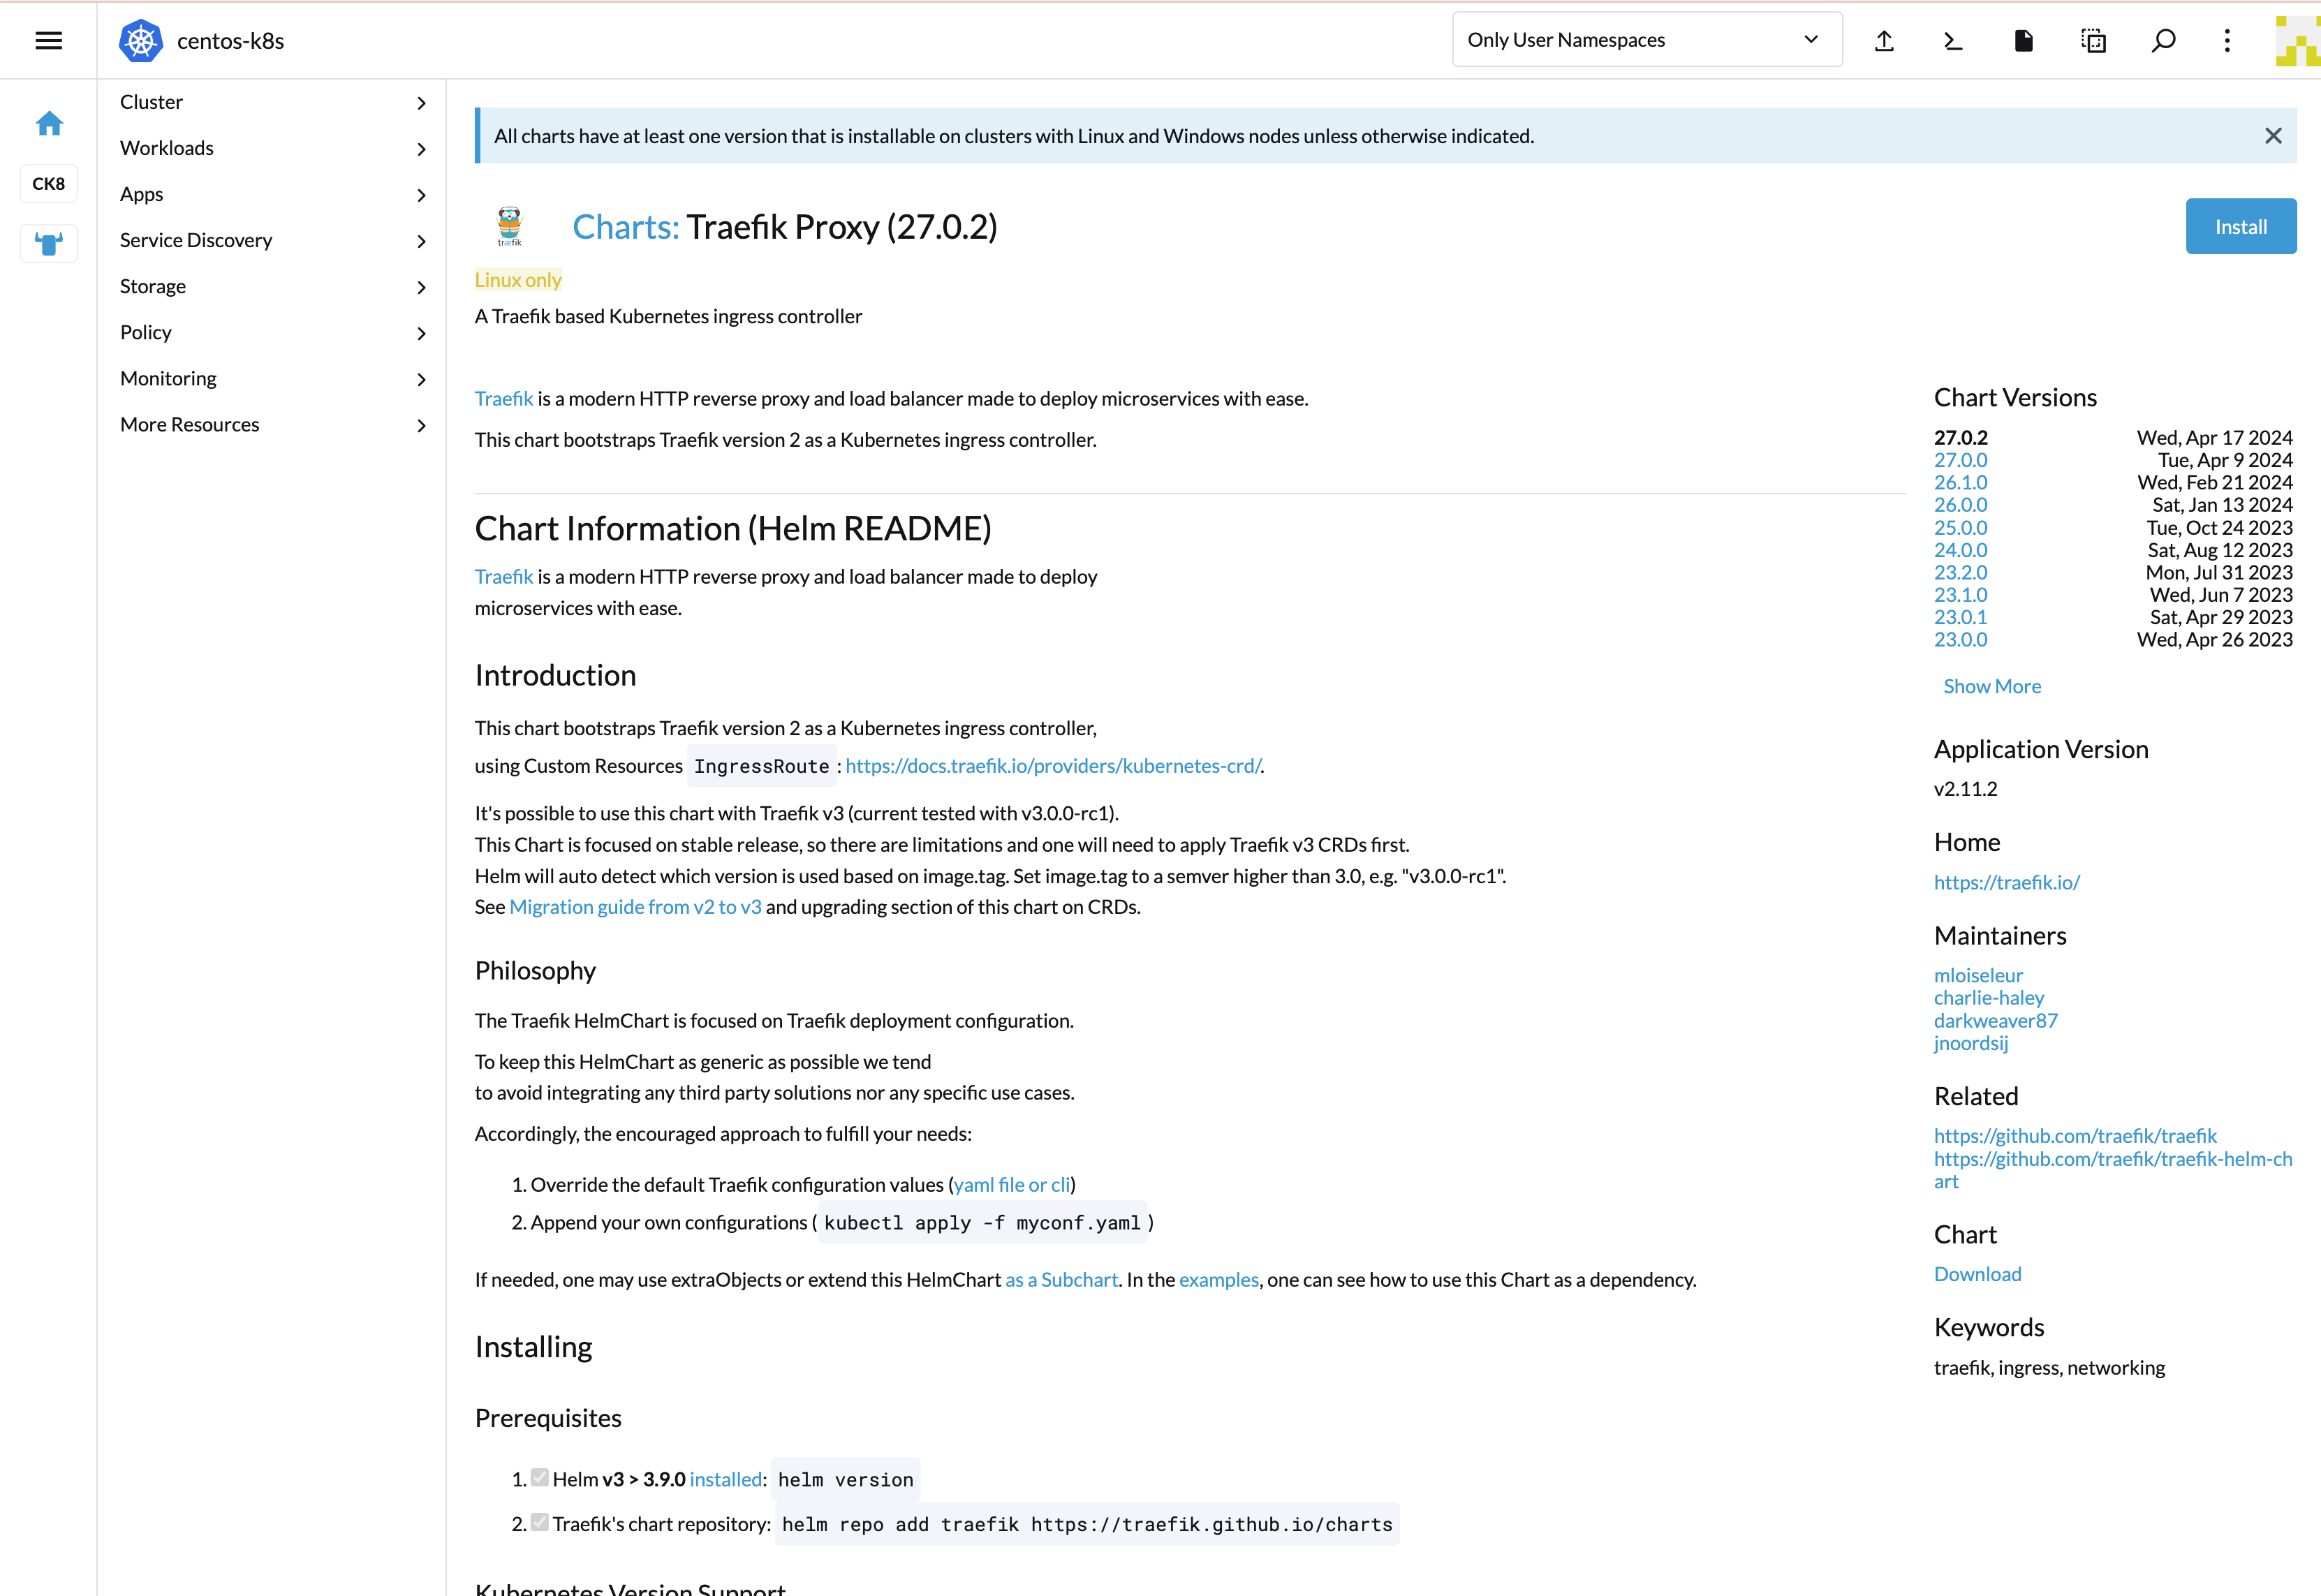
Task: Select chart version 23.2.0
Action: pos(1960,572)
